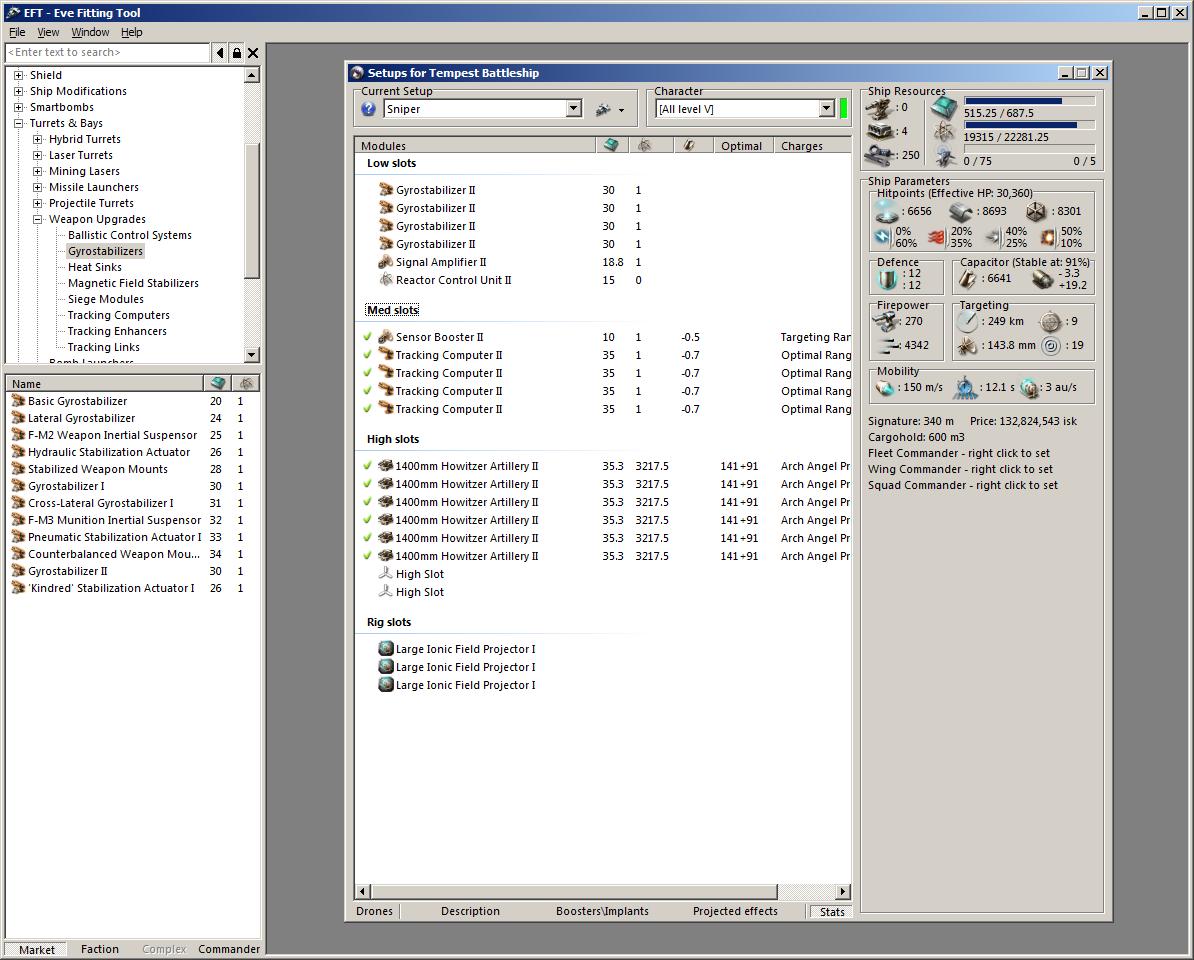Open the Window menu
Image resolution: width=1194 pixels, height=960 pixels.
coord(90,32)
